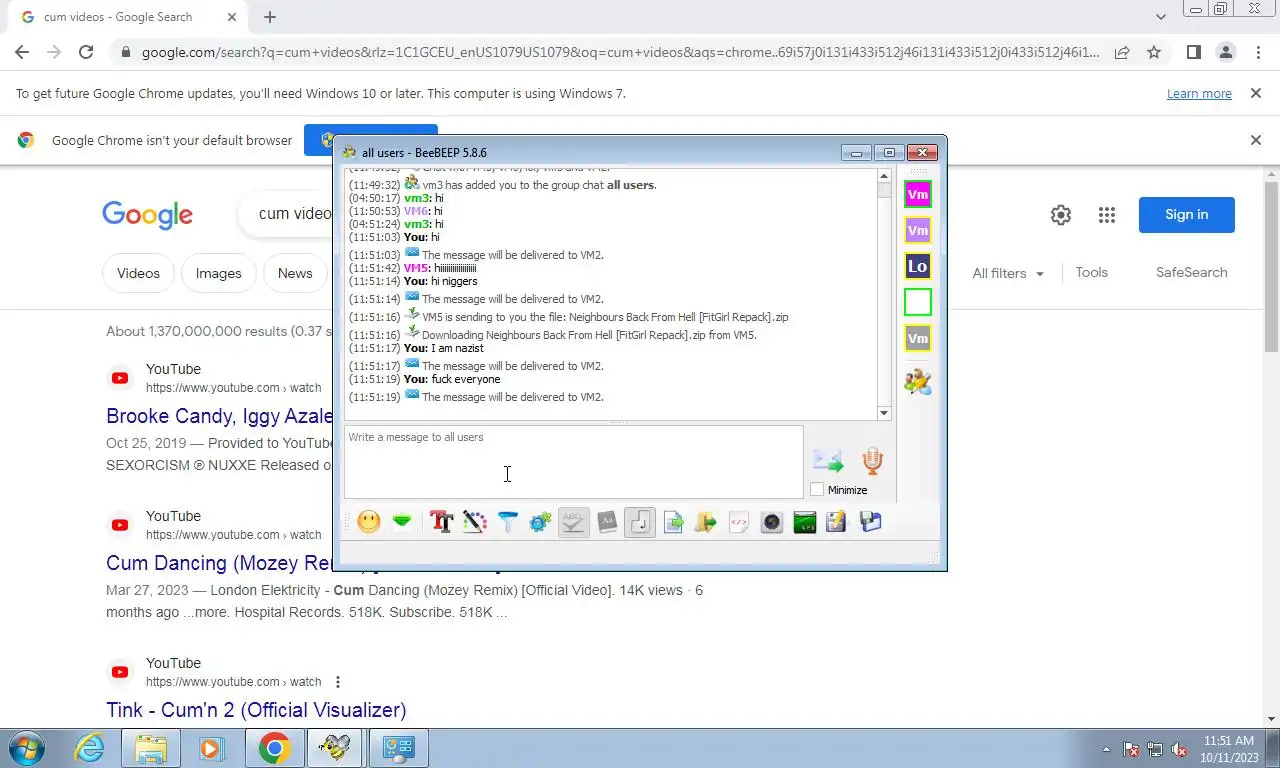The image size is (1280, 768).
Task: Click the send folder icon in BeeBEEP toolbar
Action: [706, 522]
